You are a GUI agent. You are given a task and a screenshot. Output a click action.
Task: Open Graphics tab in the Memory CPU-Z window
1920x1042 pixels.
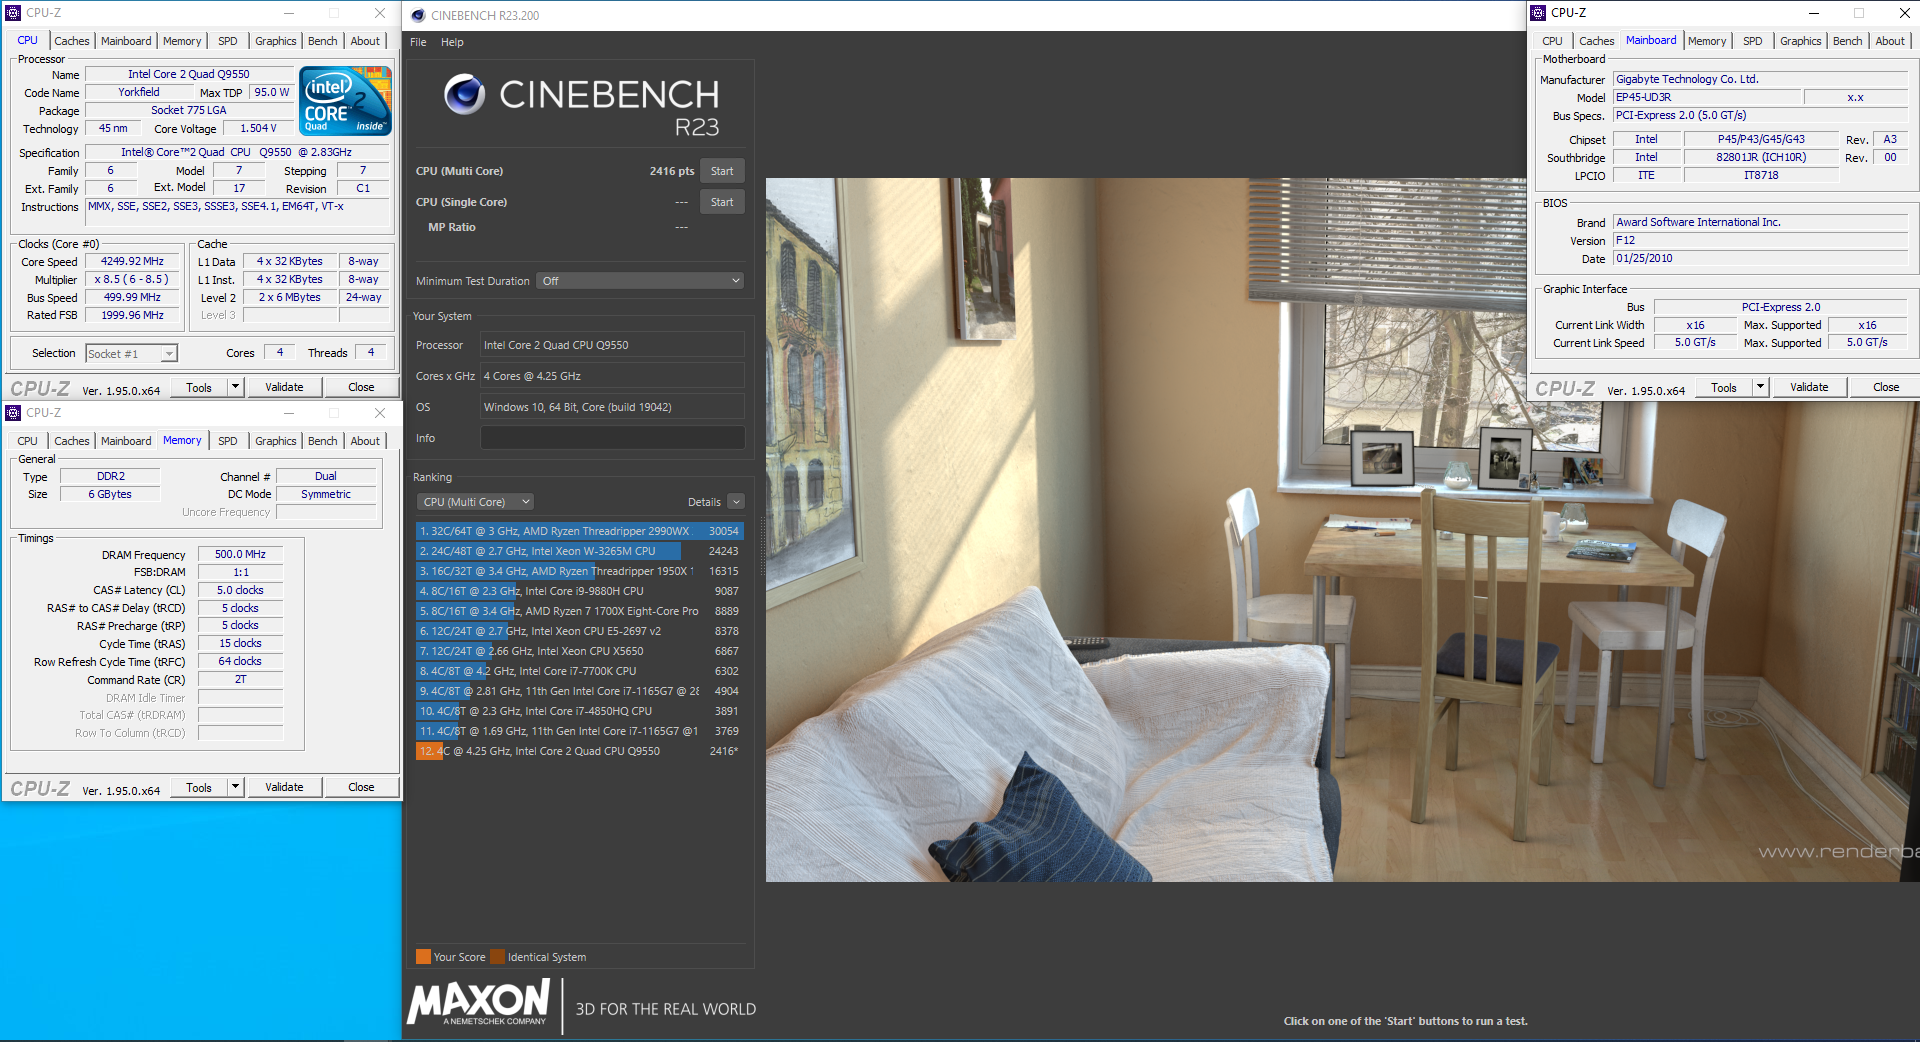click(x=276, y=441)
